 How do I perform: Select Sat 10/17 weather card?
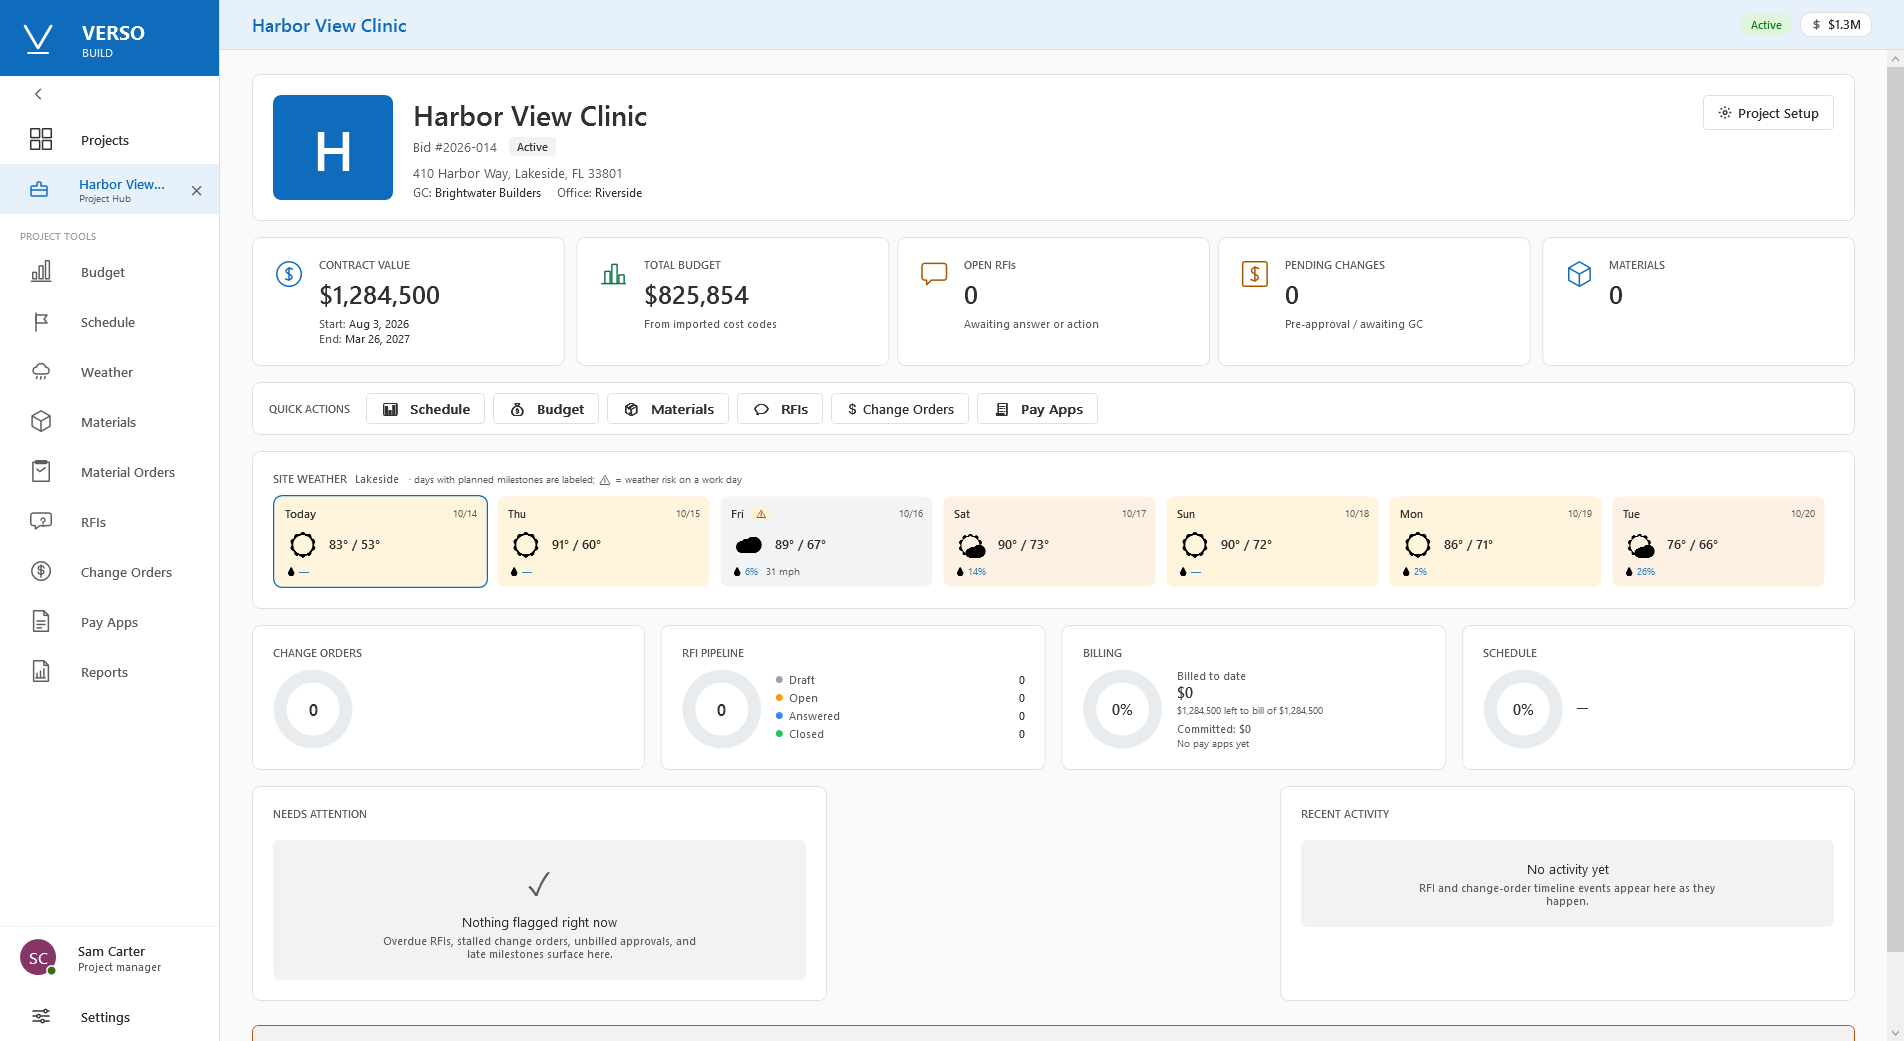pyautogui.click(x=1049, y=542)
